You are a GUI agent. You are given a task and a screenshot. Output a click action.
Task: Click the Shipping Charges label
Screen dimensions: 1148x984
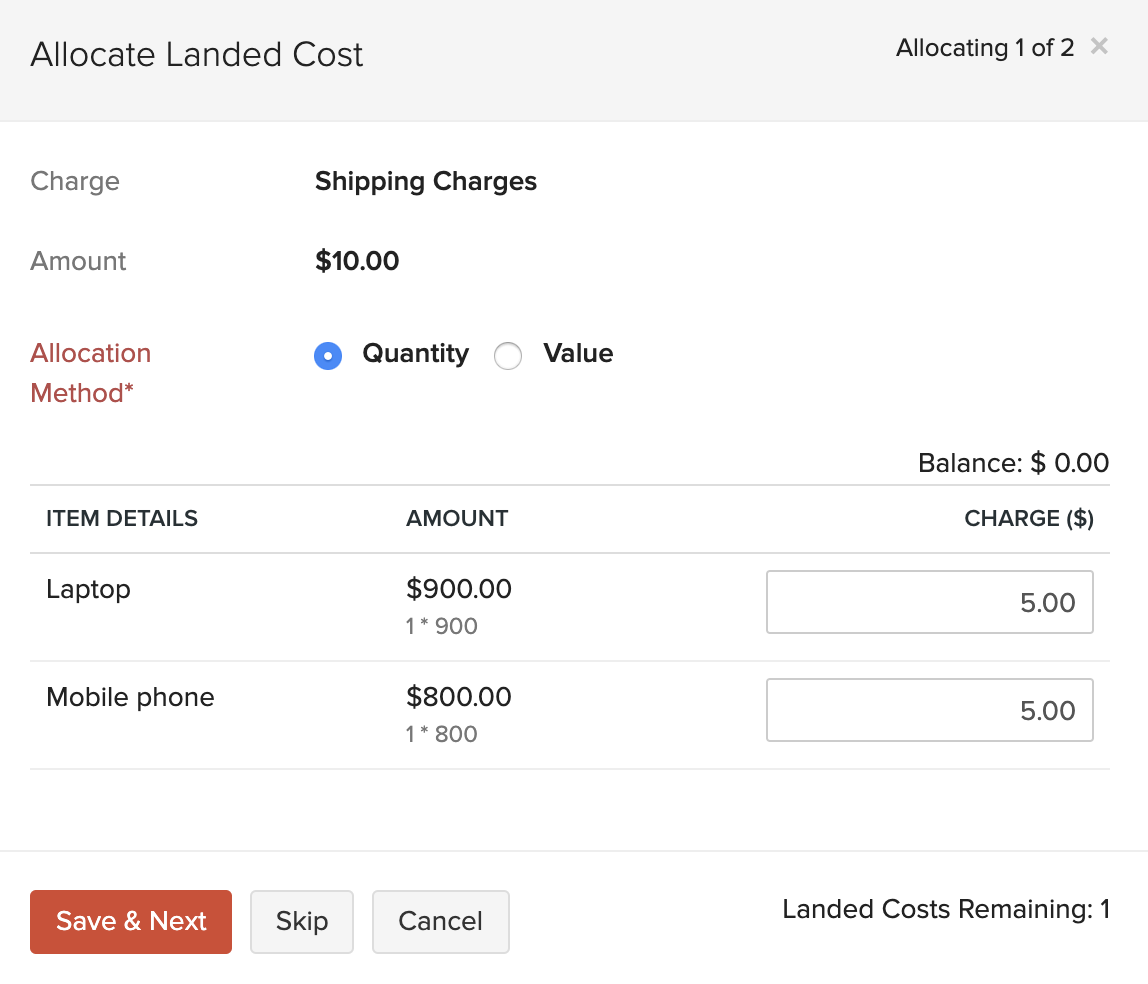425,181
